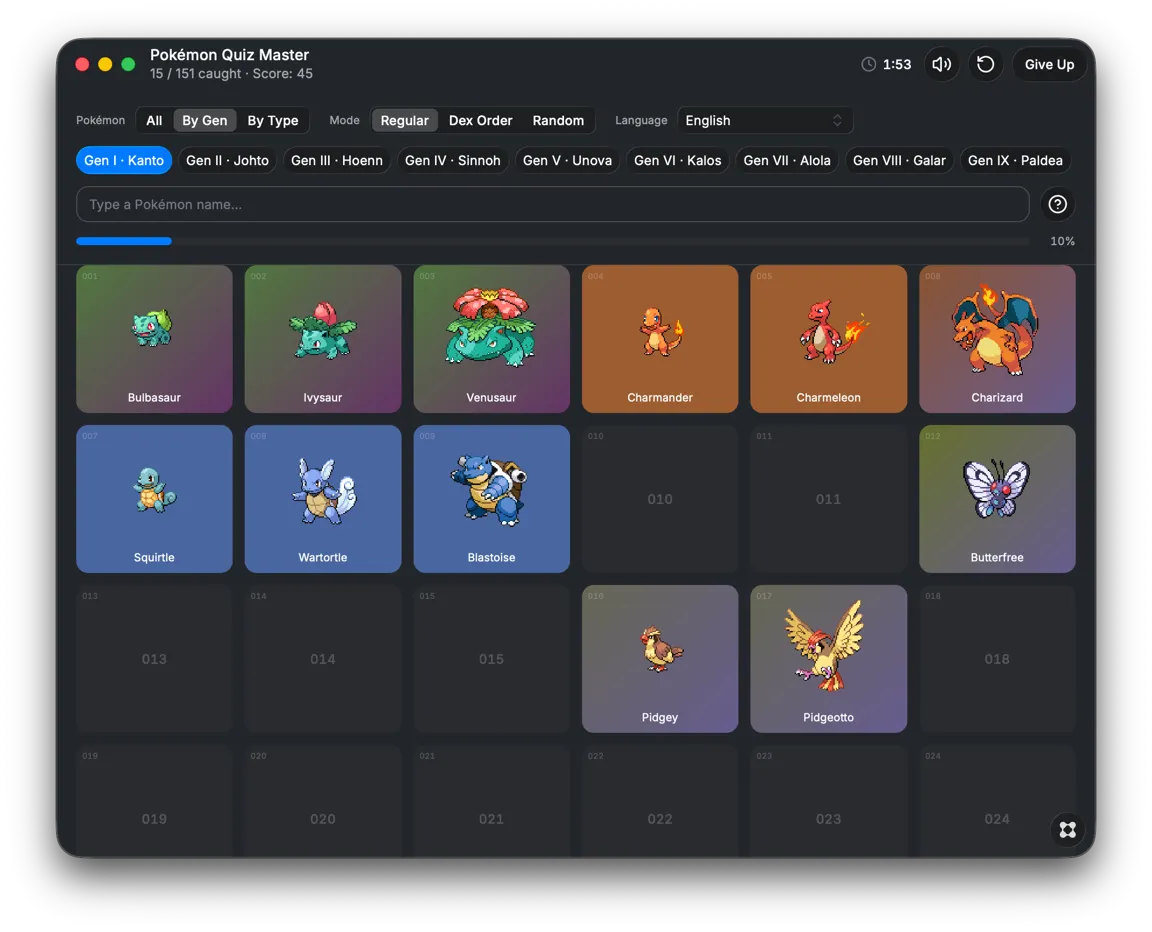The width and height of the screenshot is (1152, 932).
Task: Open the Butterfree card
Action: click(x=997, y=499)
